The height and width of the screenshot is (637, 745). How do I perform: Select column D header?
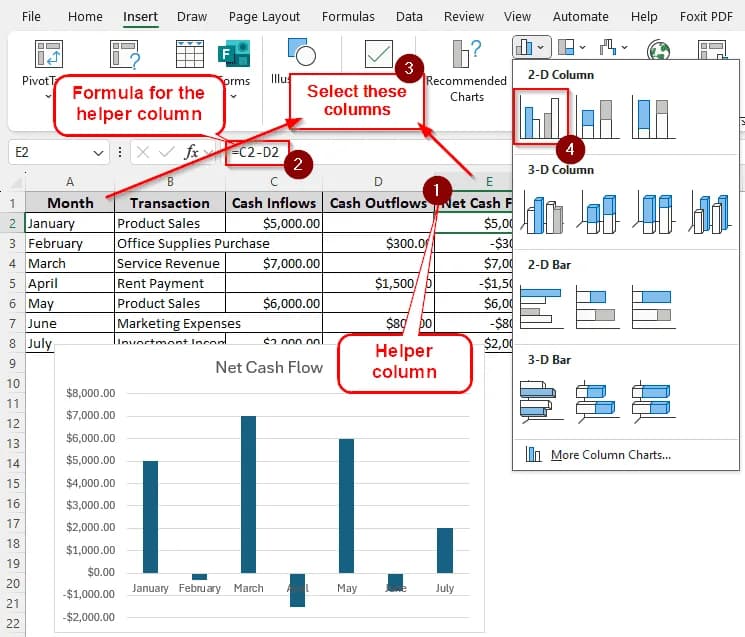tap(378, 181)
